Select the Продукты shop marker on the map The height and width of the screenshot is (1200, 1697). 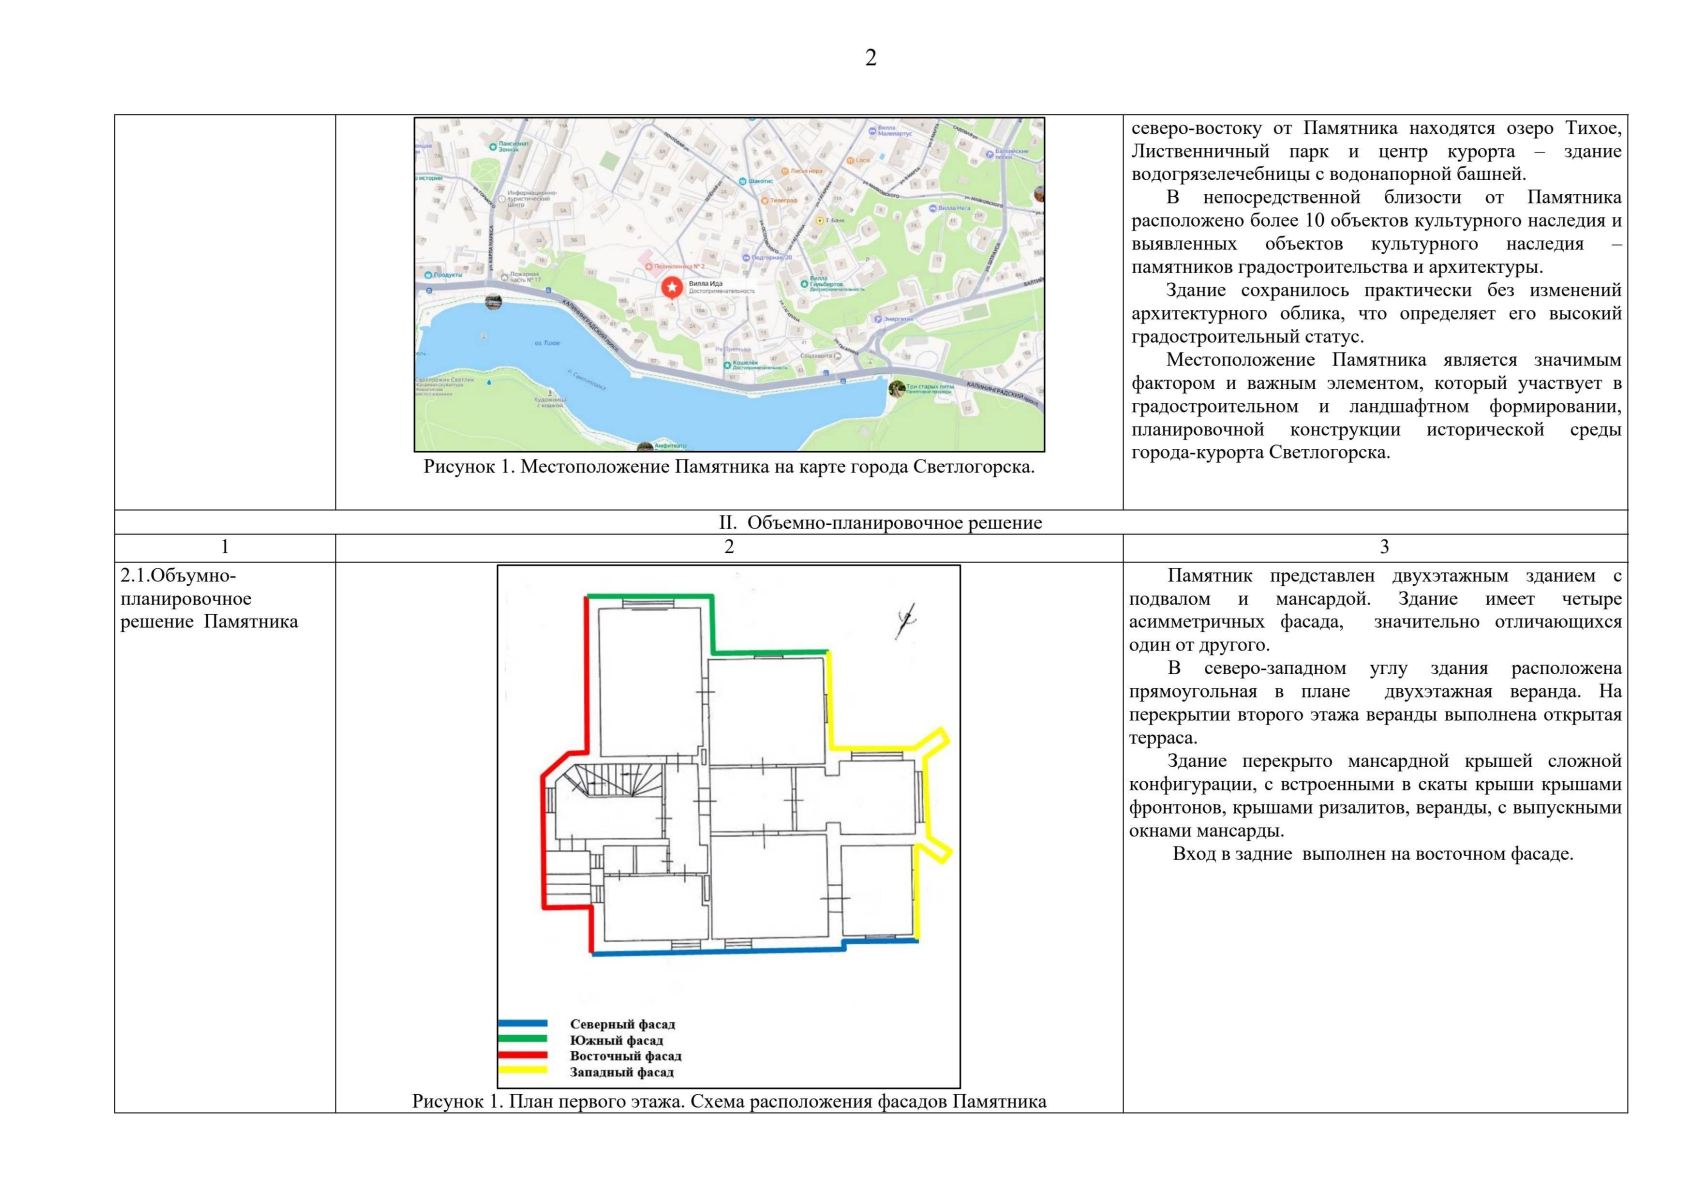click(427, 274)
